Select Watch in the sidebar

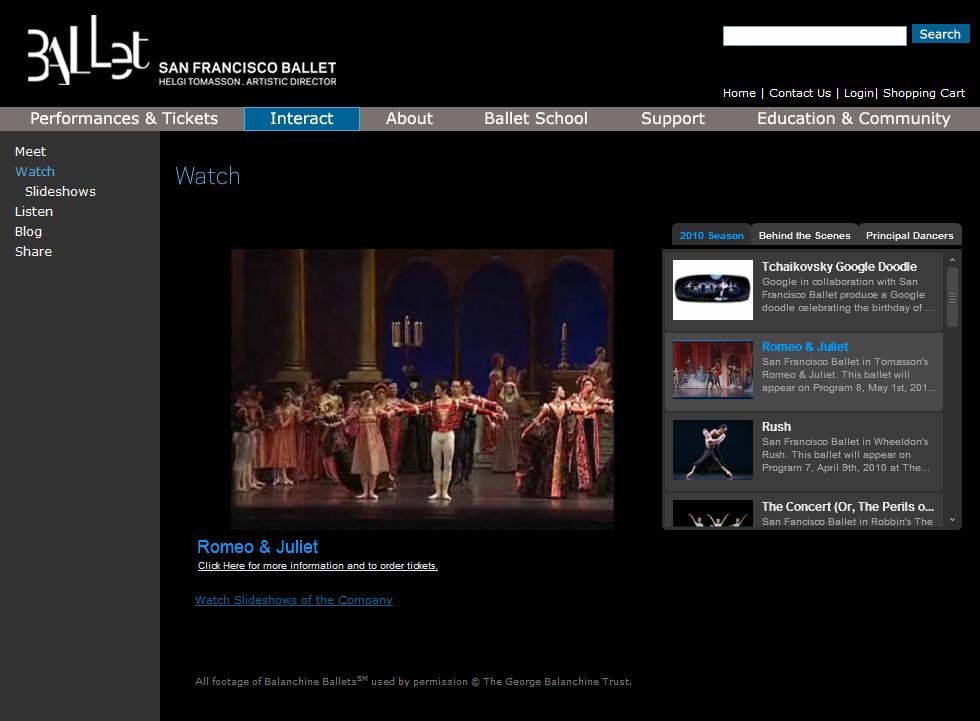(35, 172)
